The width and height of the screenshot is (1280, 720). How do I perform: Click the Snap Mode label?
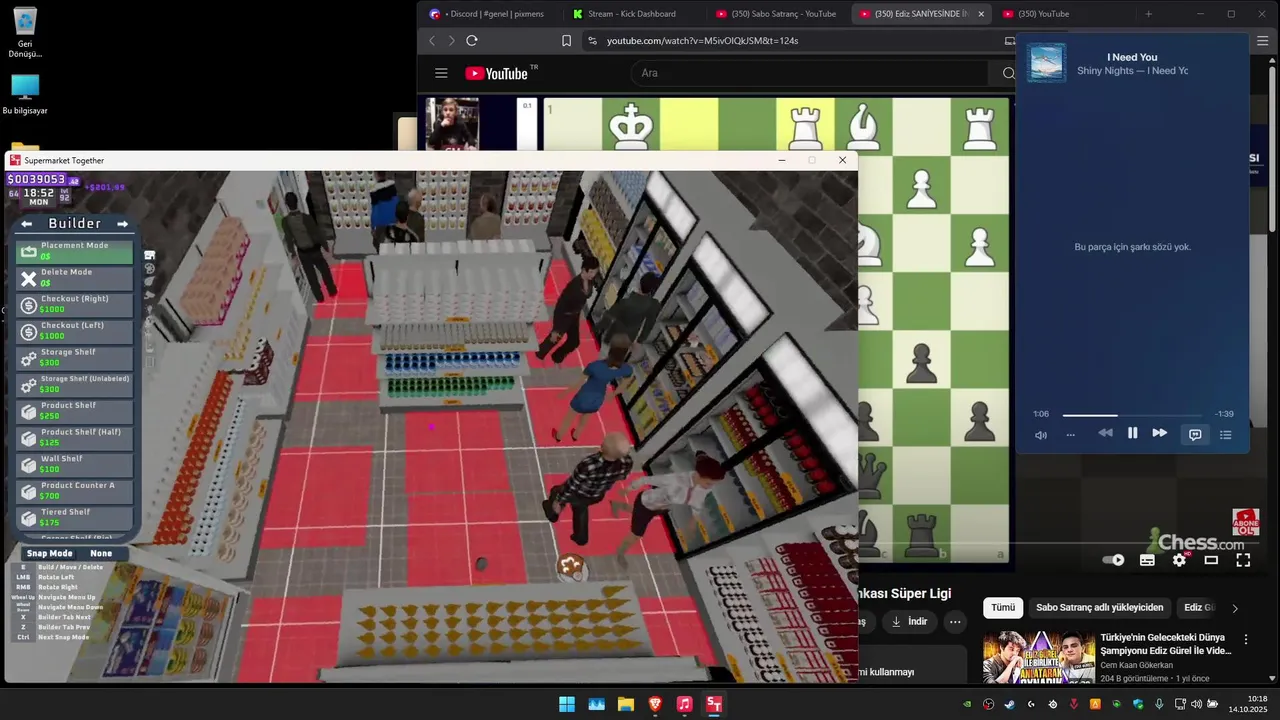click(49, 553)
